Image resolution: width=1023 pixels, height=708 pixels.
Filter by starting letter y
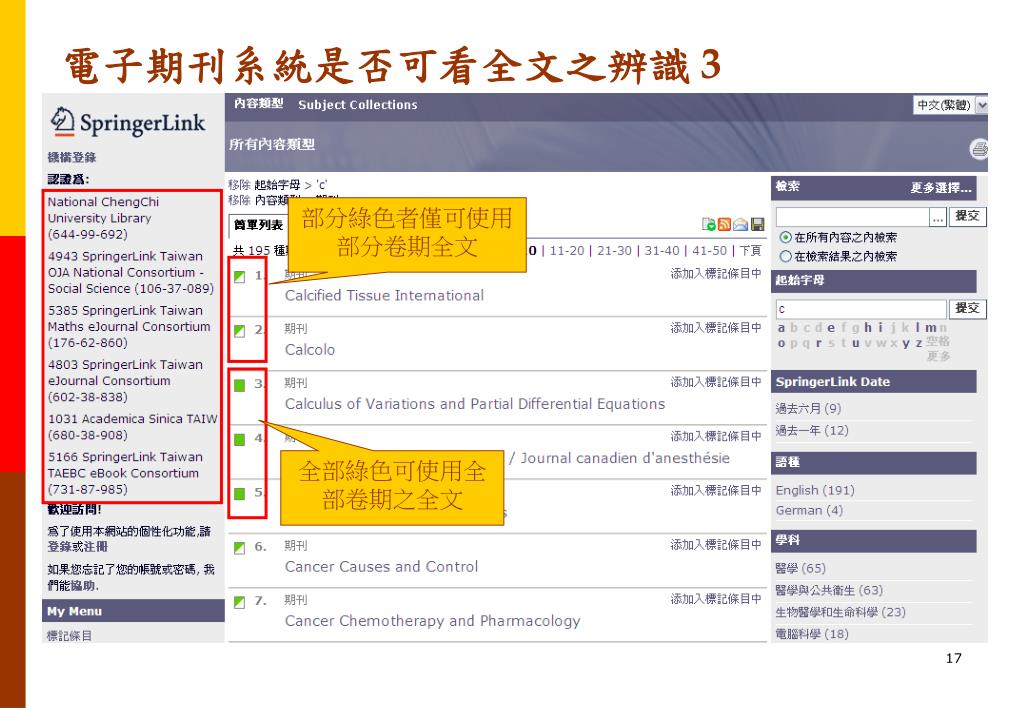coord(906,343)
